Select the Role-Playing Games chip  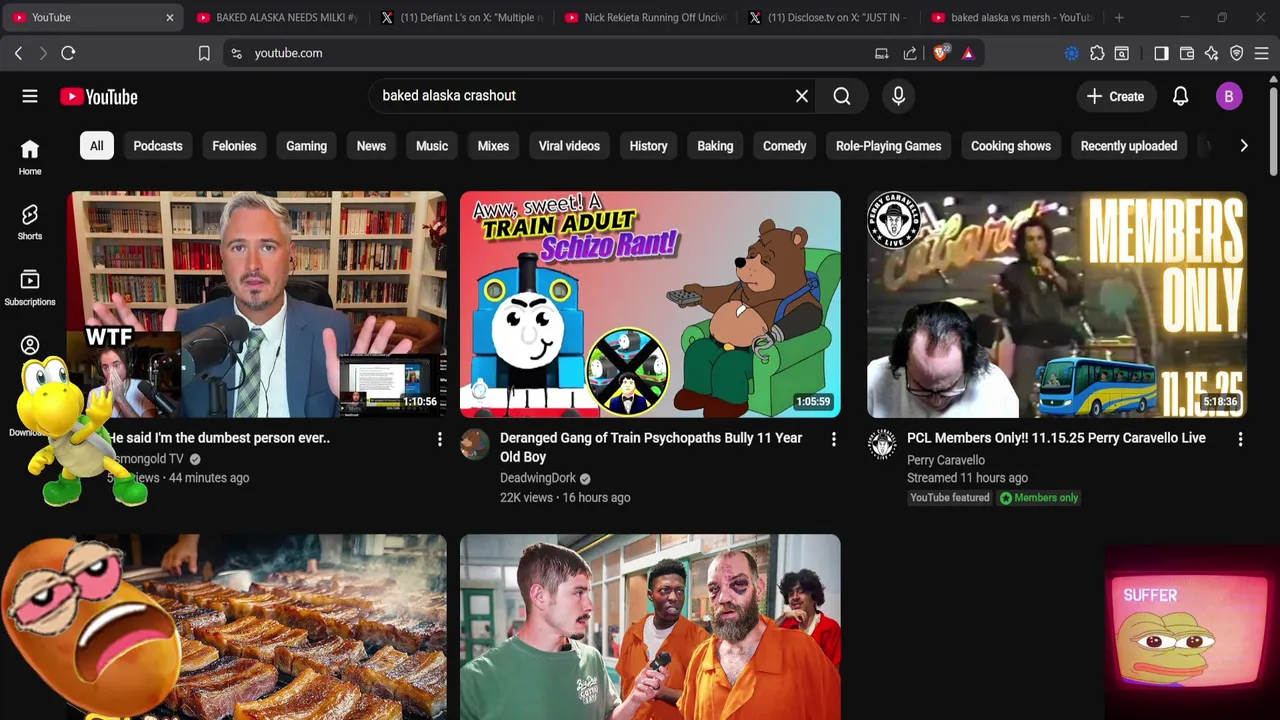pyautogui.click(x=888, y=146)
